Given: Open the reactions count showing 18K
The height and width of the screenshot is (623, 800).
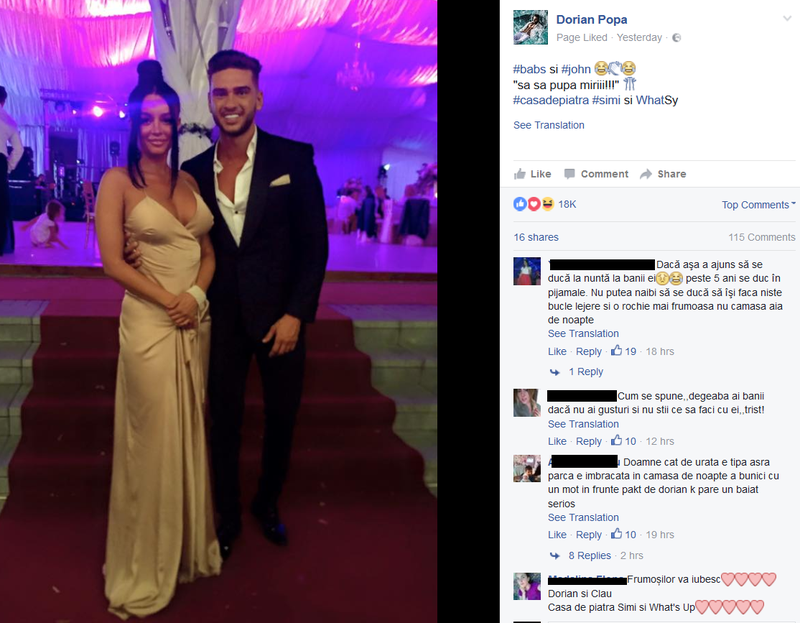Looking at the screenshot, I should [x=567, y=204].
